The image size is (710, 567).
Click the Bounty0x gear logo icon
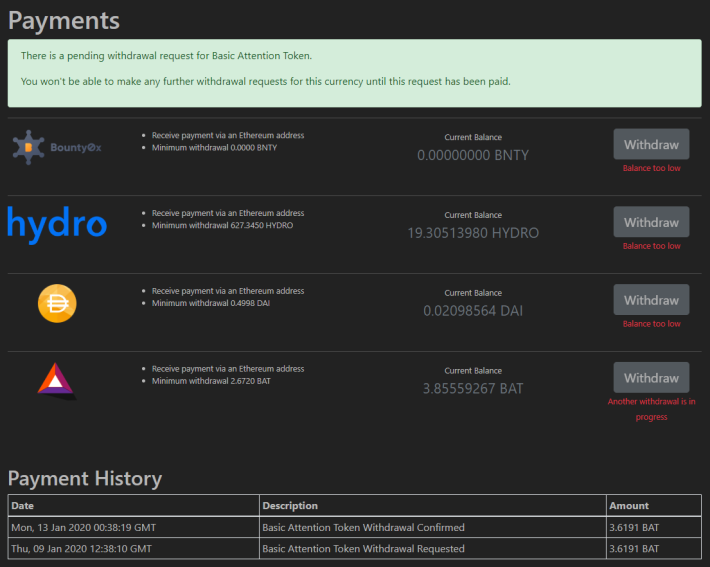coord(28,147)
